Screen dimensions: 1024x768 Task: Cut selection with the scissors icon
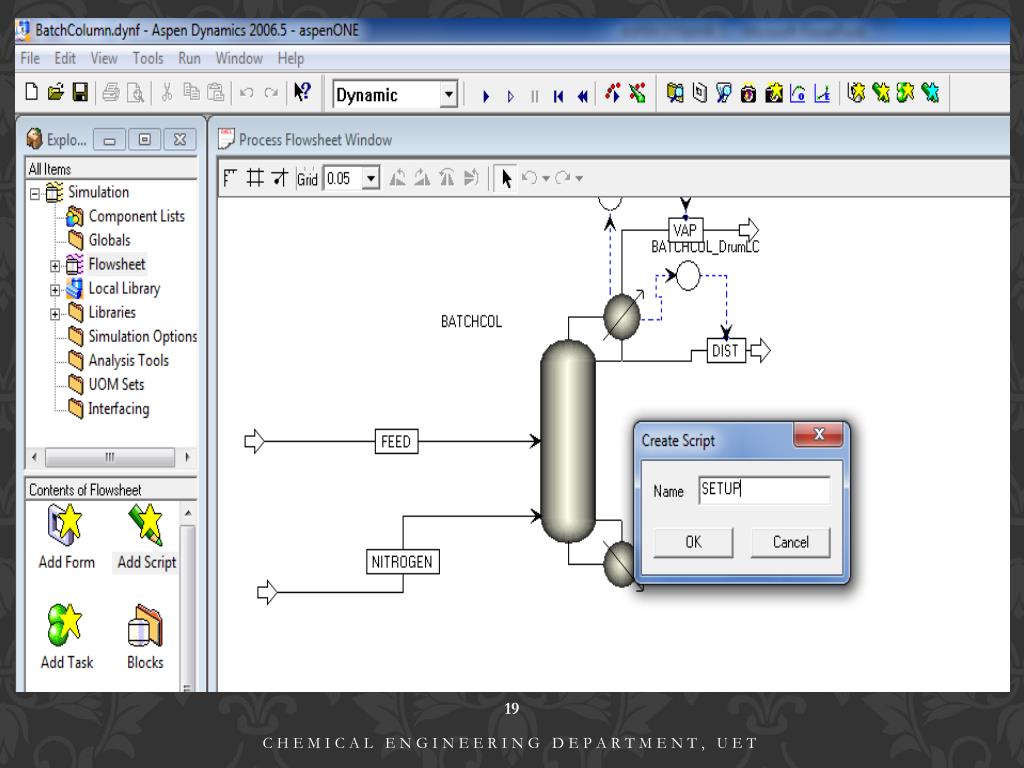point(167,93)
